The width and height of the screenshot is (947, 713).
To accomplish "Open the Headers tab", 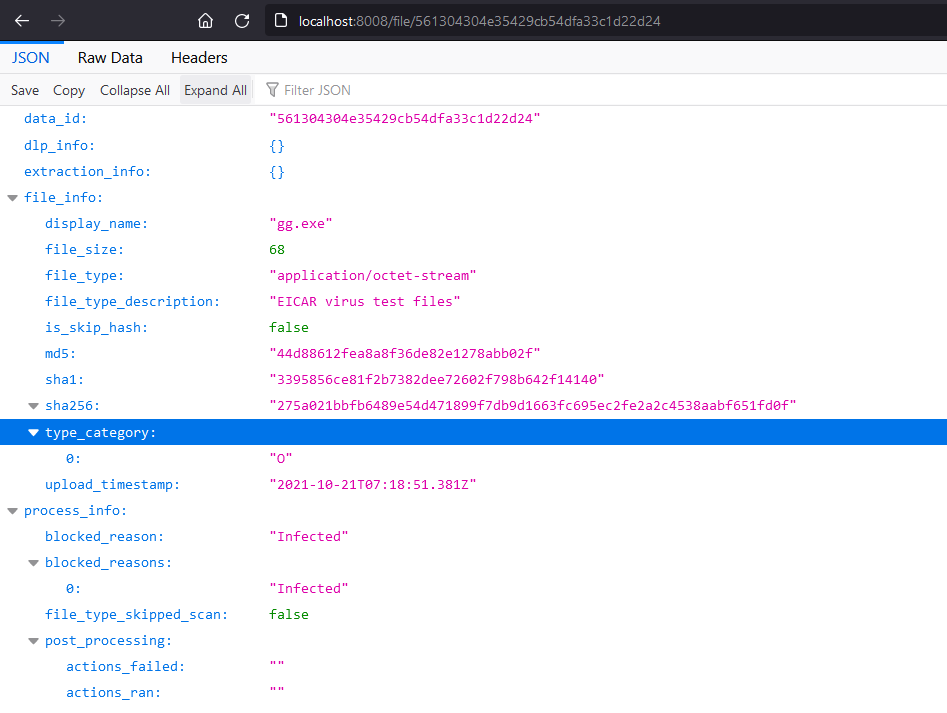I will tap(199, 58).
